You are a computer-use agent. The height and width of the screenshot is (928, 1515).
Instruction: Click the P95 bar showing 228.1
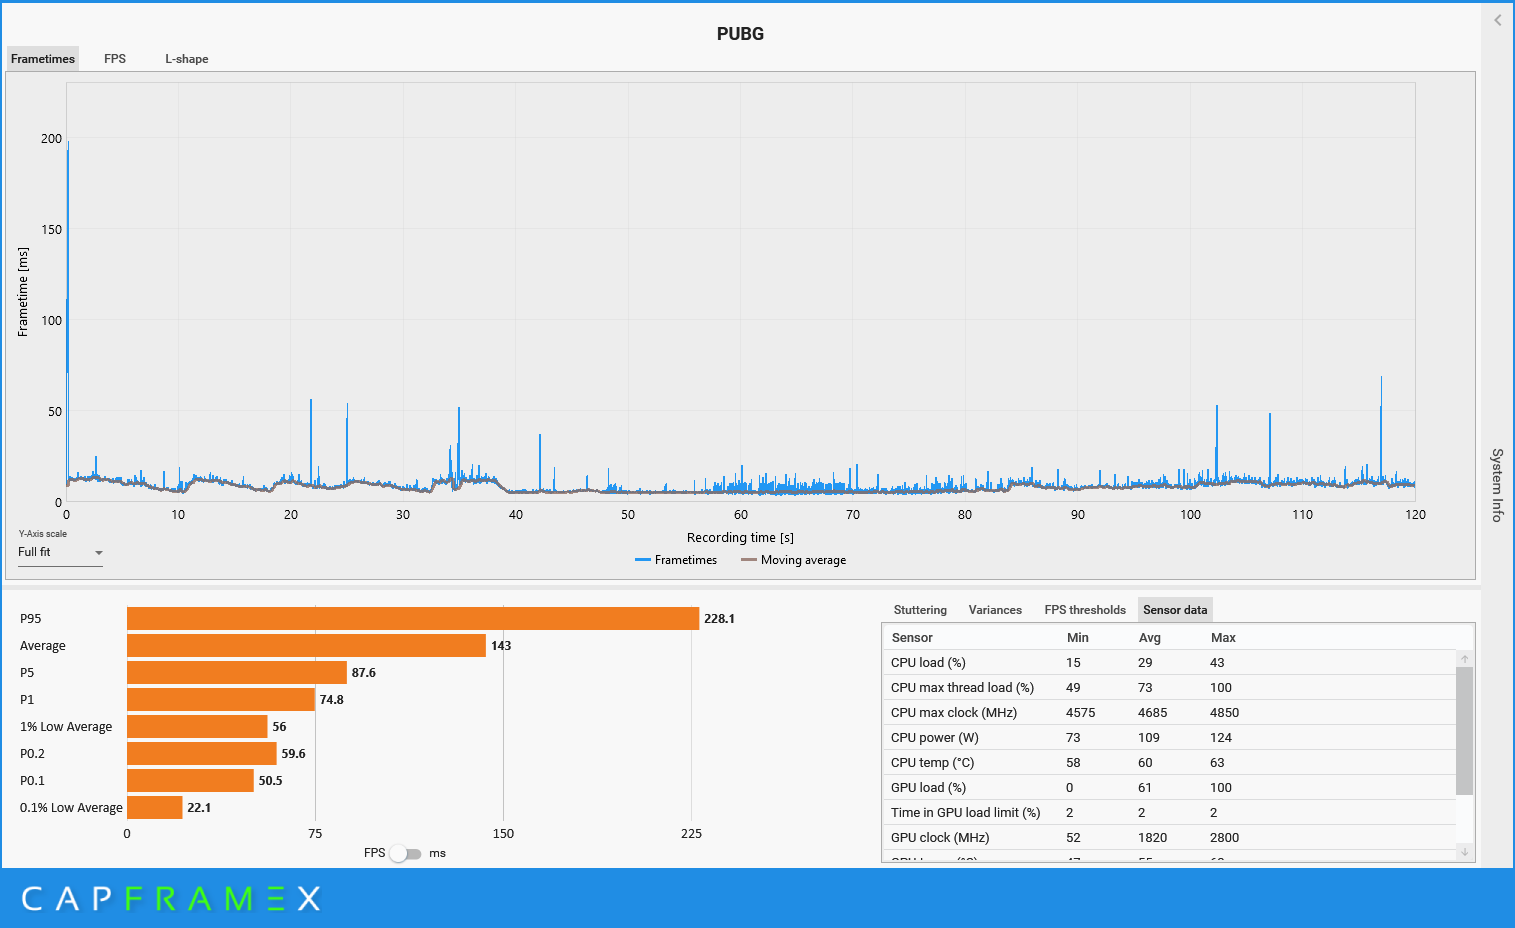[413, 619]
